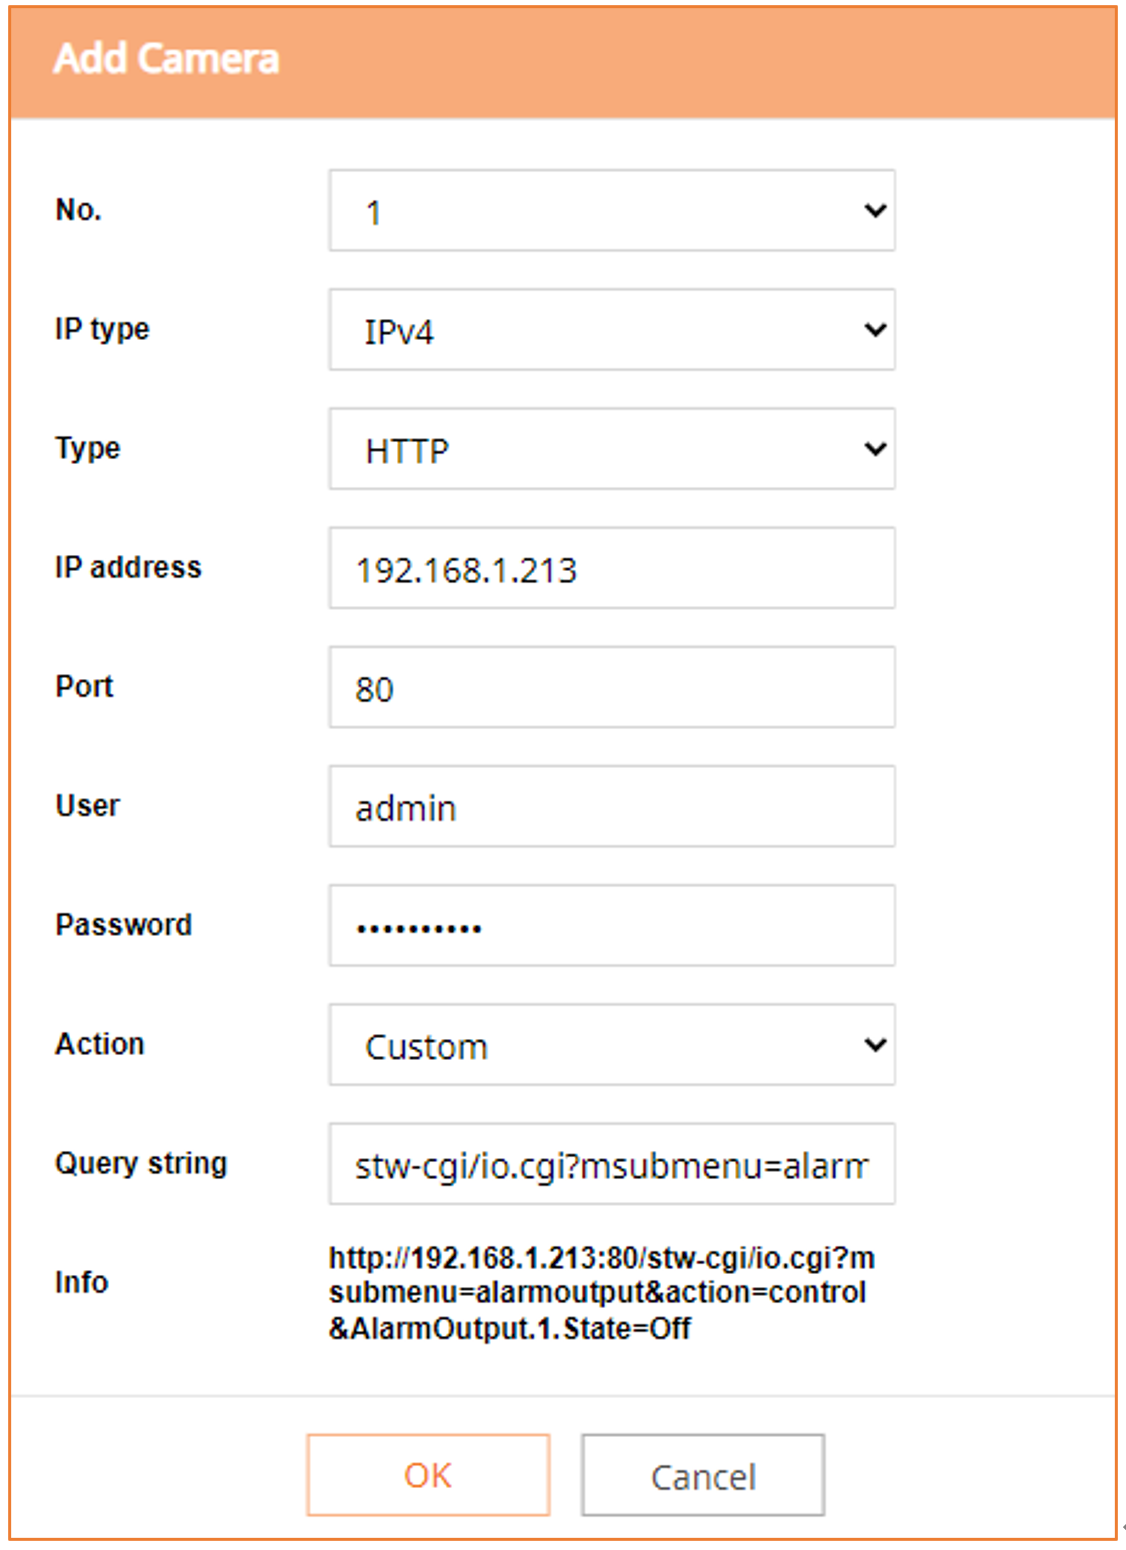Focus the masked Password input field
The height and width of the screenshot is (1550, 1126).
point(611,926)
